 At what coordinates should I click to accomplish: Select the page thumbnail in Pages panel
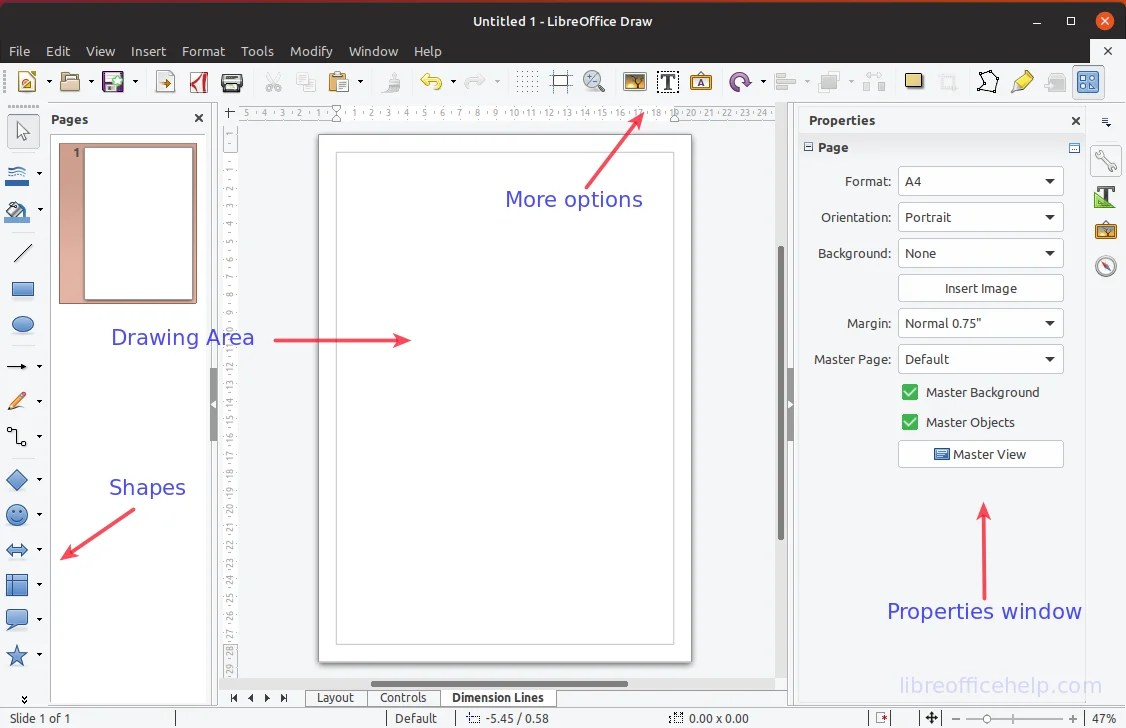(128, 224)
